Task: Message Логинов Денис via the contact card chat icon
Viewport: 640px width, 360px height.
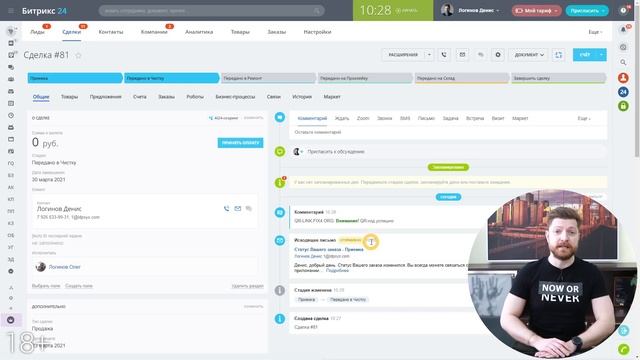Action: click(x=249, y=209)
